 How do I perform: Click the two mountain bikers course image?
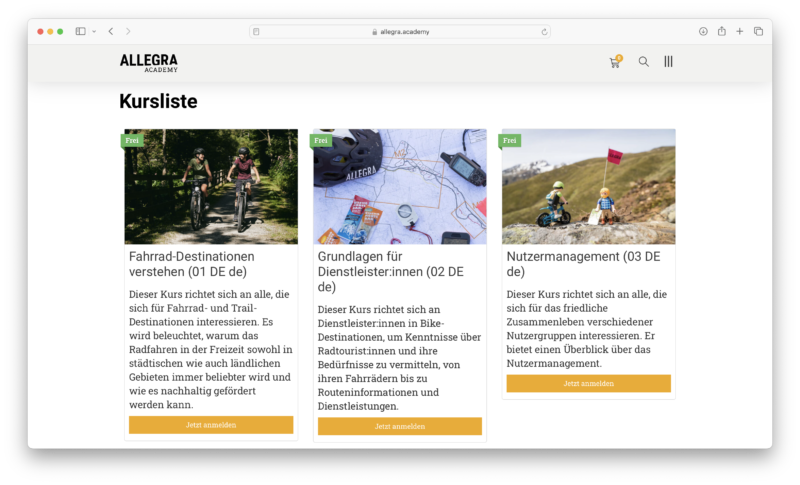[211, 187]
